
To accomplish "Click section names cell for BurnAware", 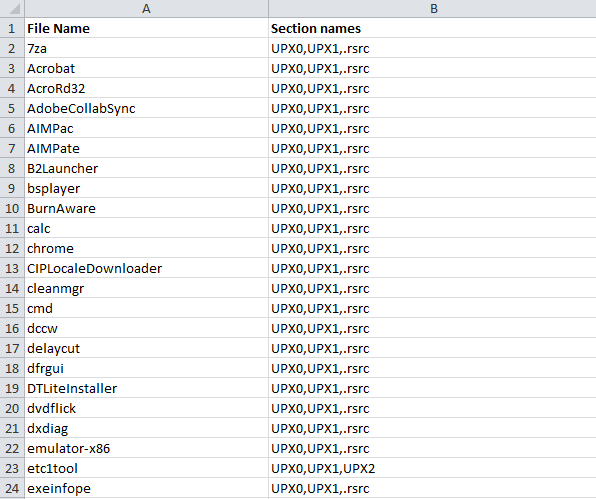I will point(432,208).
